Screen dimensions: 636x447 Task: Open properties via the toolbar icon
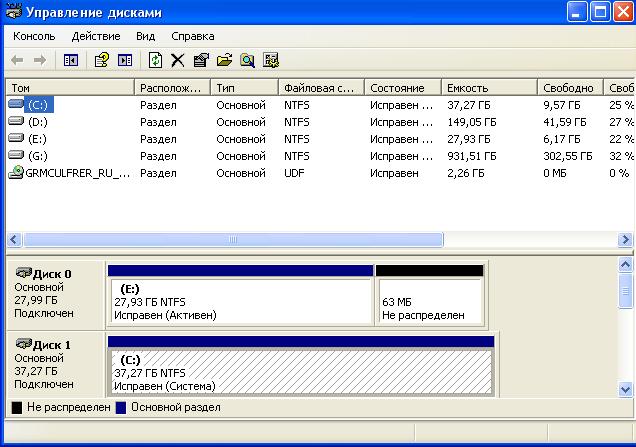tap(201, 61)
